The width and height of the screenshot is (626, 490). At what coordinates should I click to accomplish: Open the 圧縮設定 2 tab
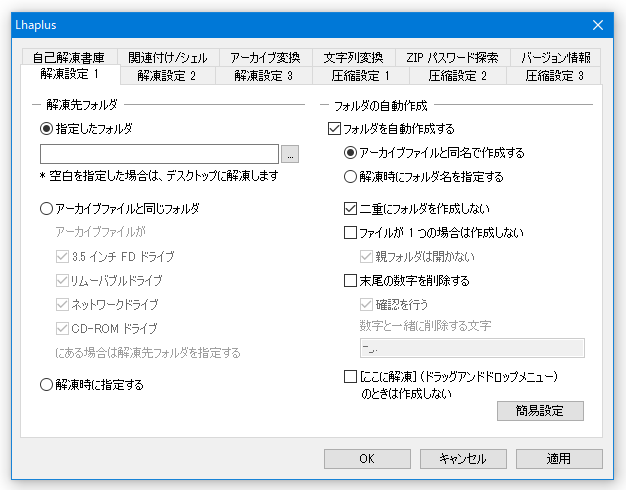point(458,75)
